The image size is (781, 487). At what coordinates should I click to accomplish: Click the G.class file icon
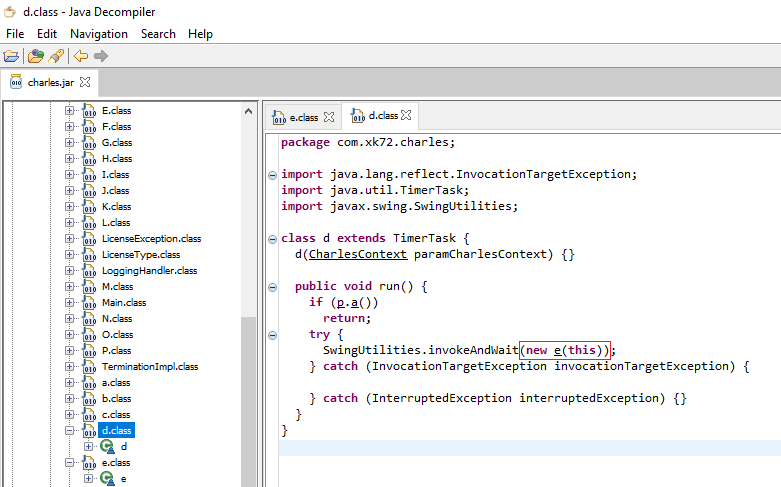coord(89,142)
